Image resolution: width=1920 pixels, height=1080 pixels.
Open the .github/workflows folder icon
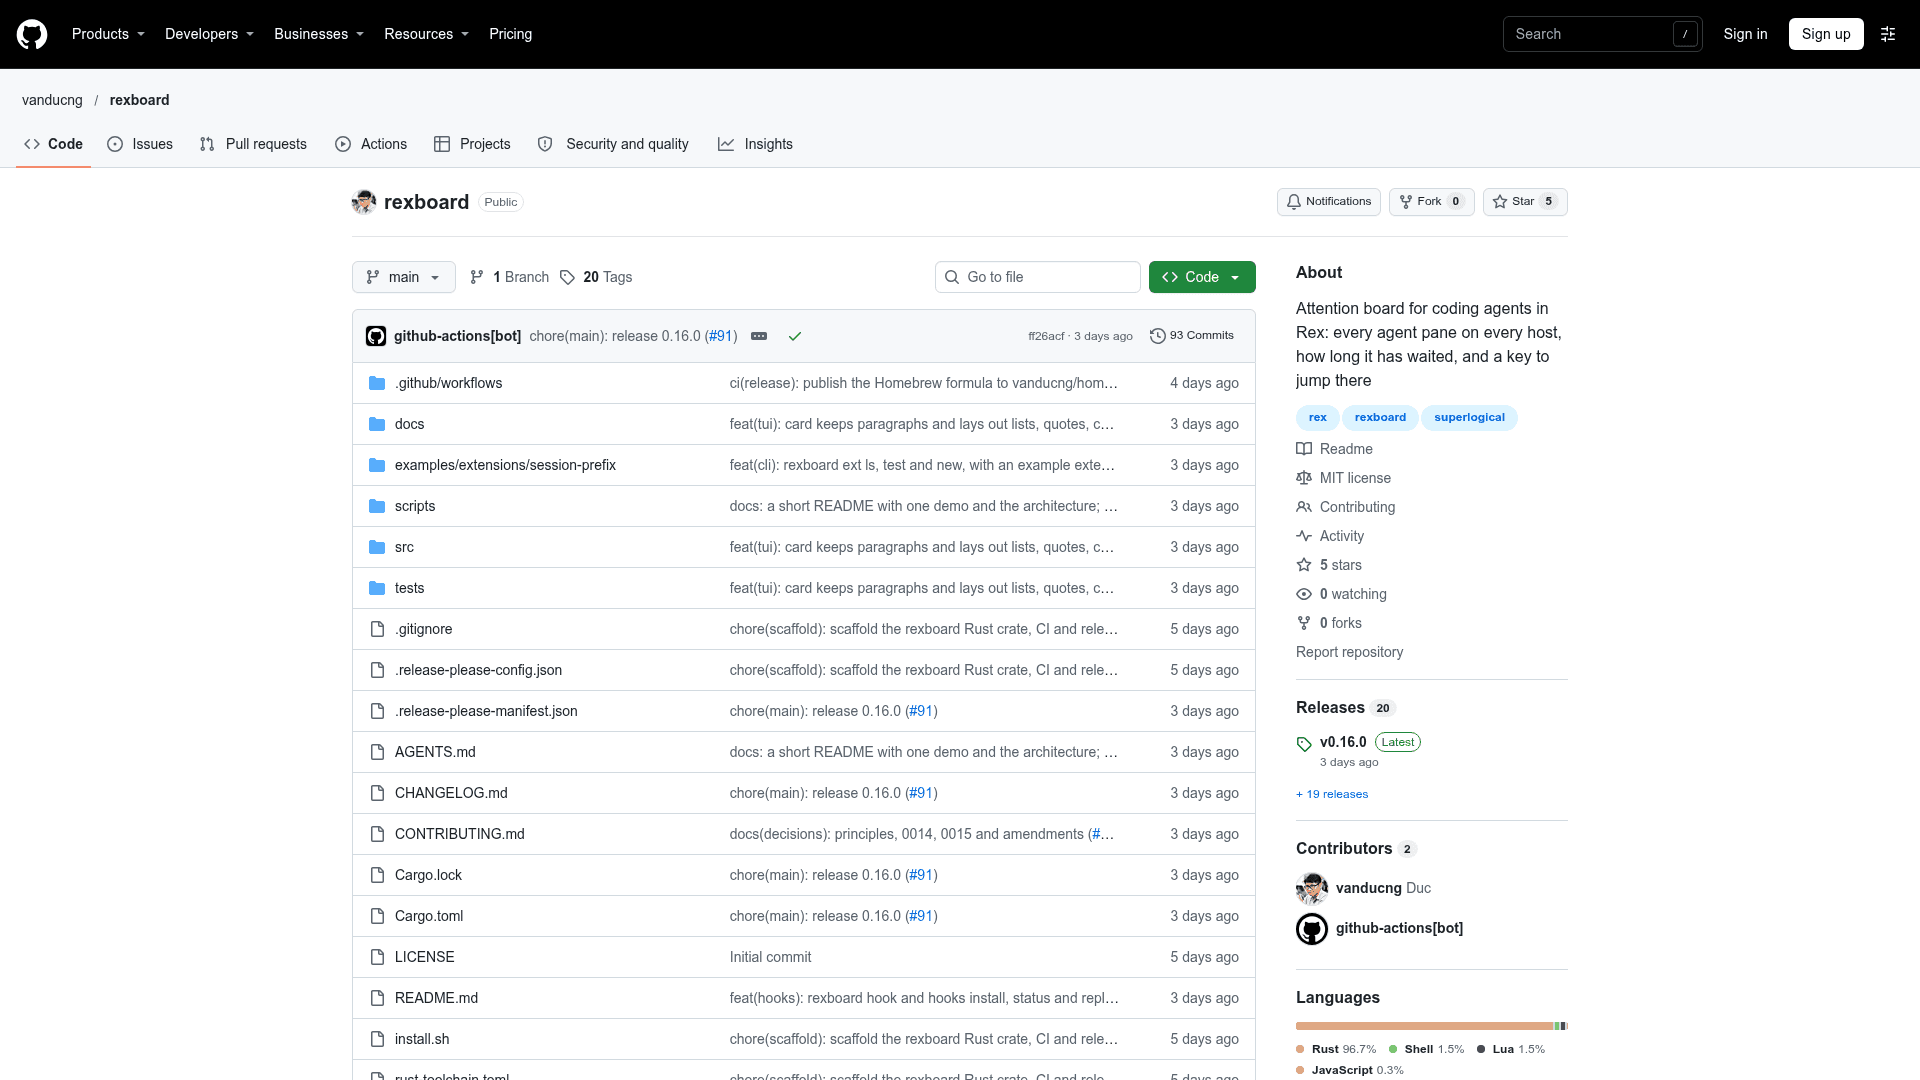(x=377, y=383)
